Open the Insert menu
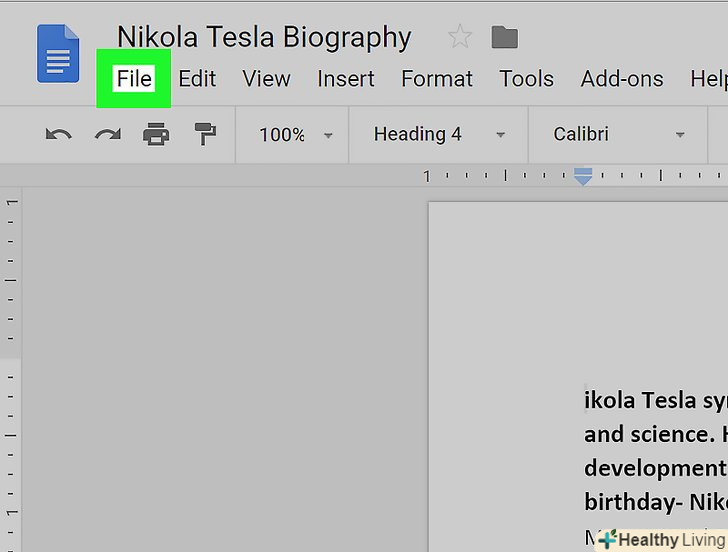 click(x=346, y=79)
